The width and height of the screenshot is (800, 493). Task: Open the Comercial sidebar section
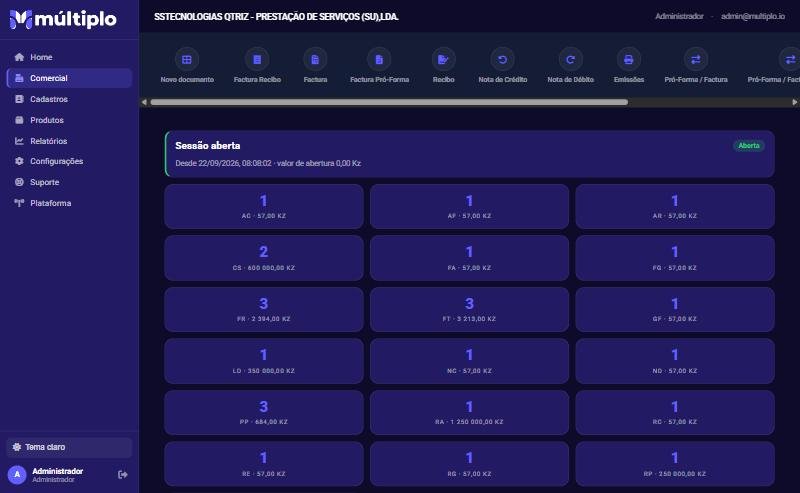(69, 78)
